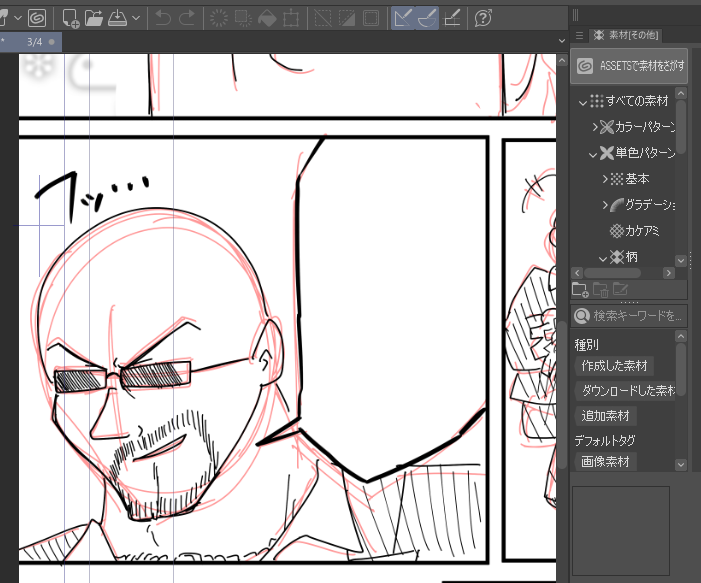The image size is (701, 583).
Task: Click the search magnifier icon in material palette
Action: [582, 316]
